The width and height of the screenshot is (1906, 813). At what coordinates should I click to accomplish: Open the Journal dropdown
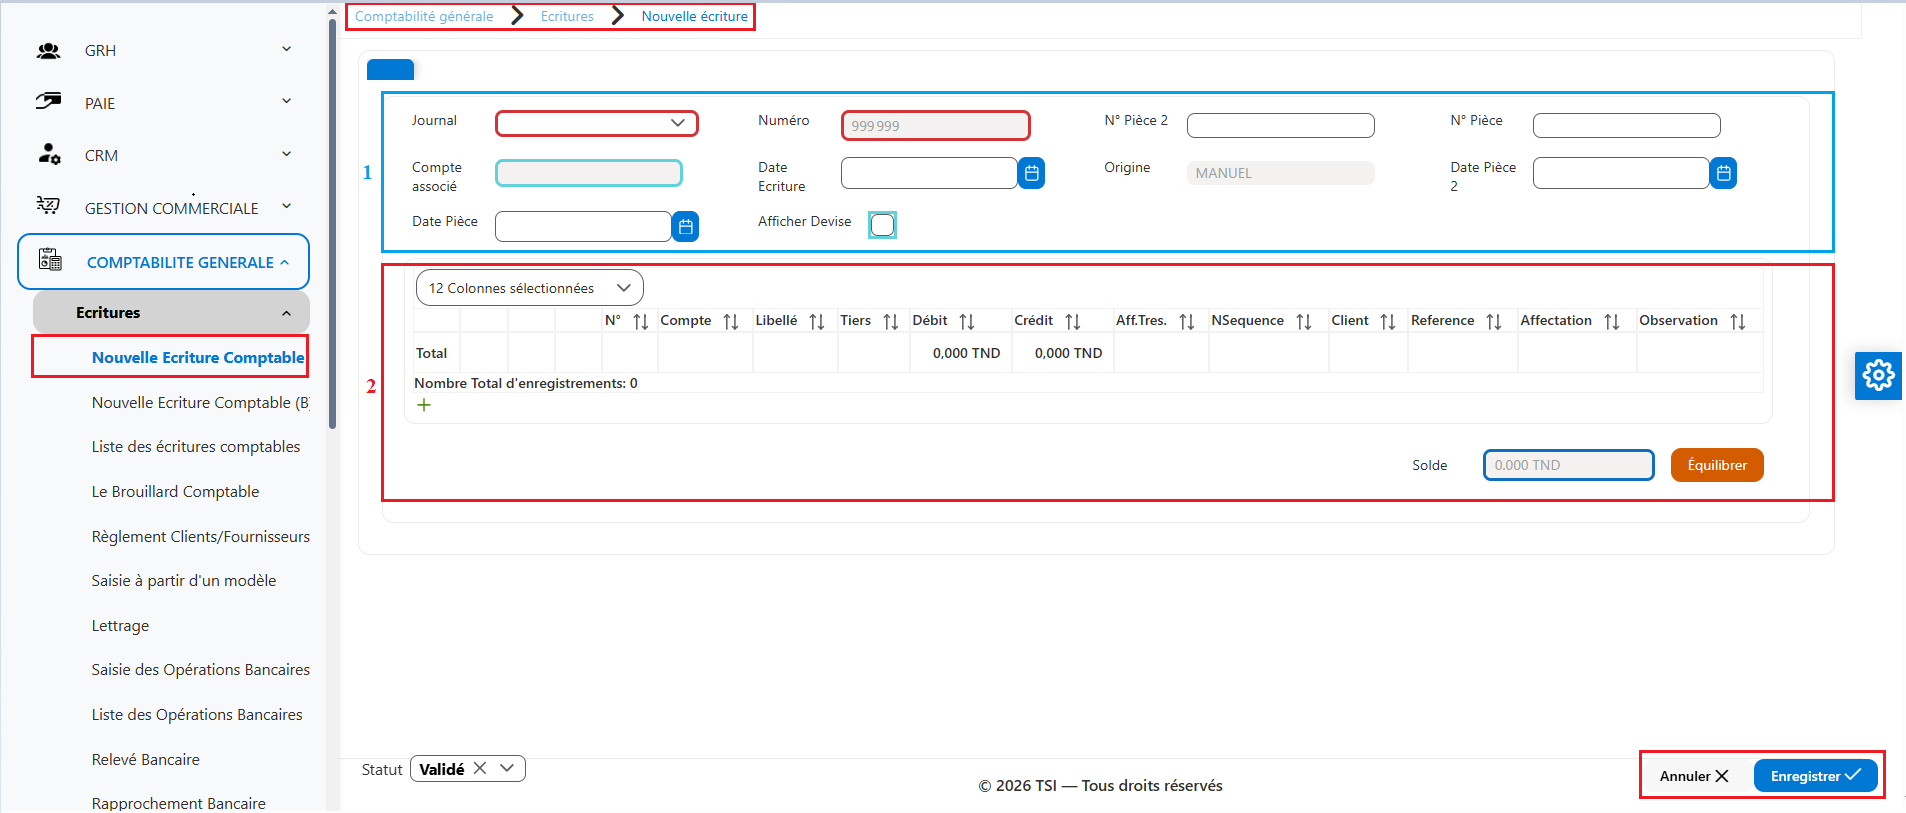click(597, 123)
